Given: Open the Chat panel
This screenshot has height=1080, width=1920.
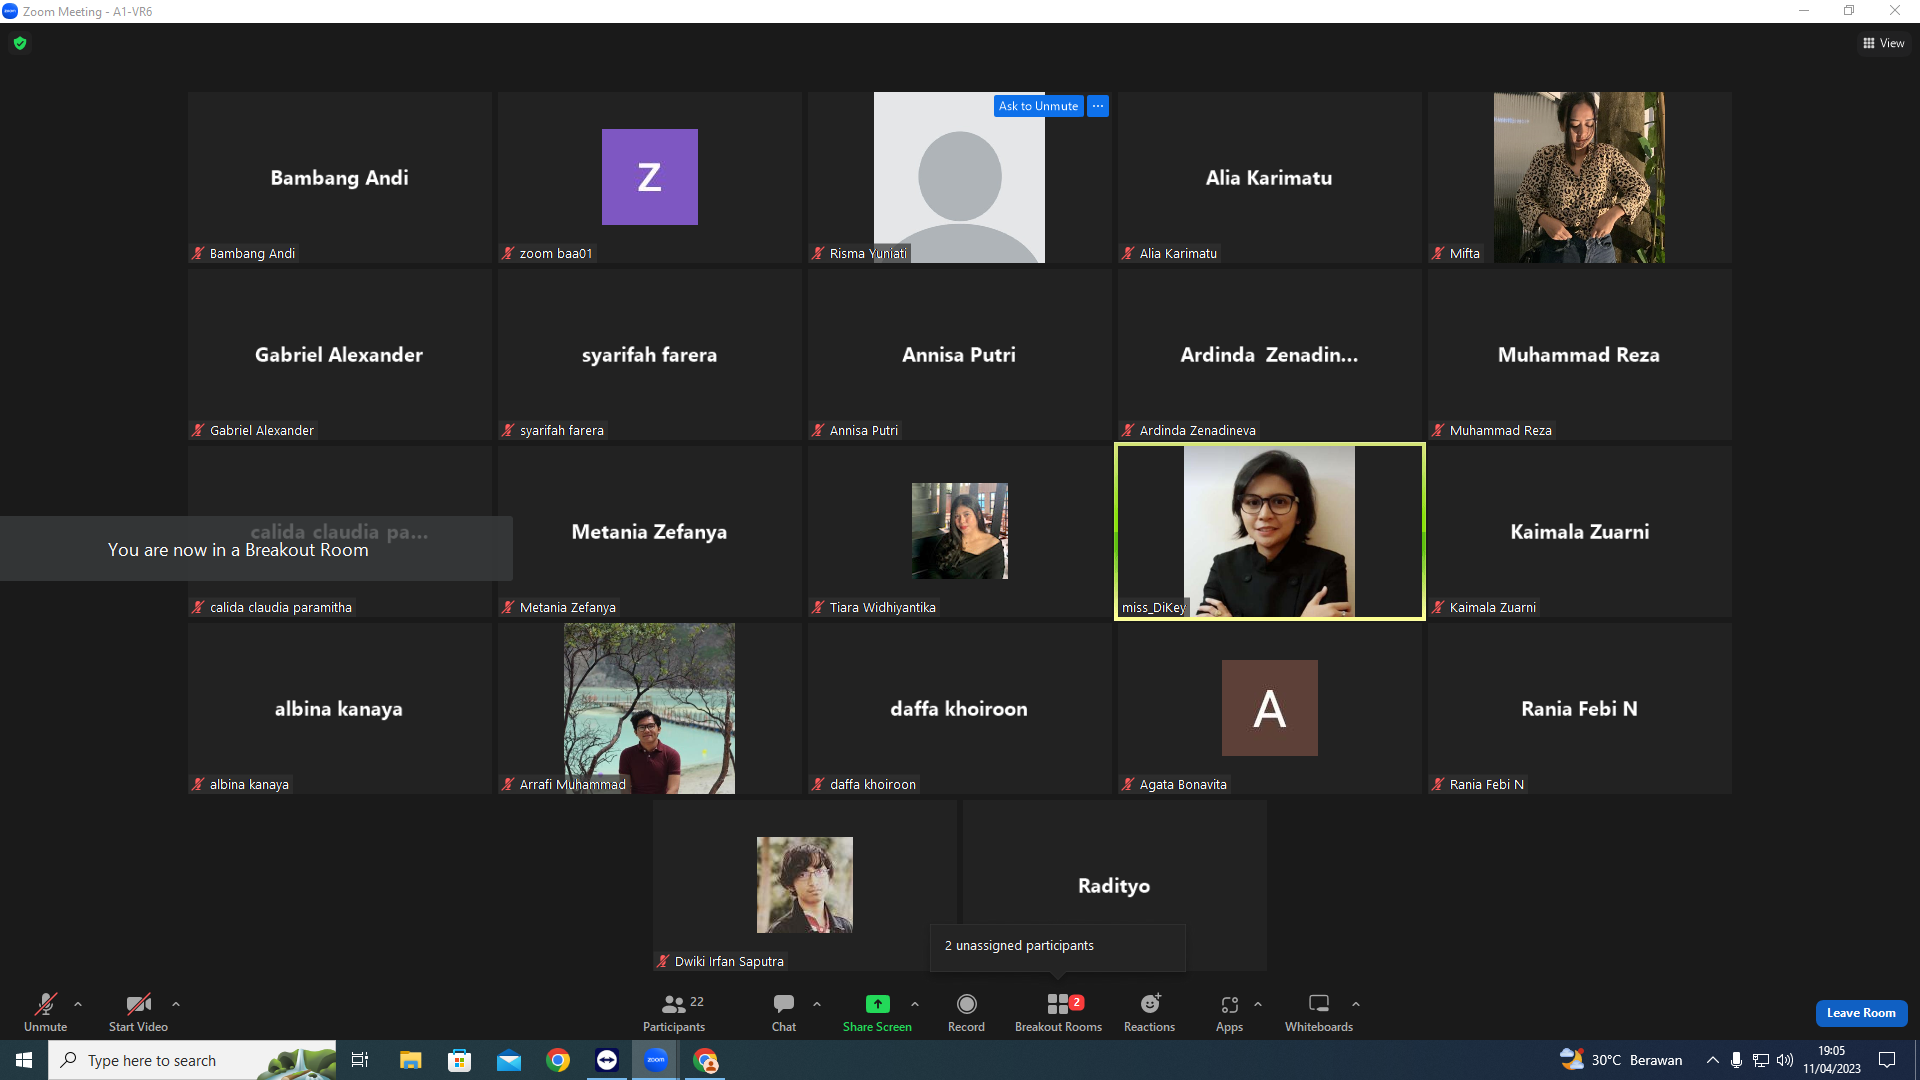Looking at the screenshot, I should point(784,1012).
